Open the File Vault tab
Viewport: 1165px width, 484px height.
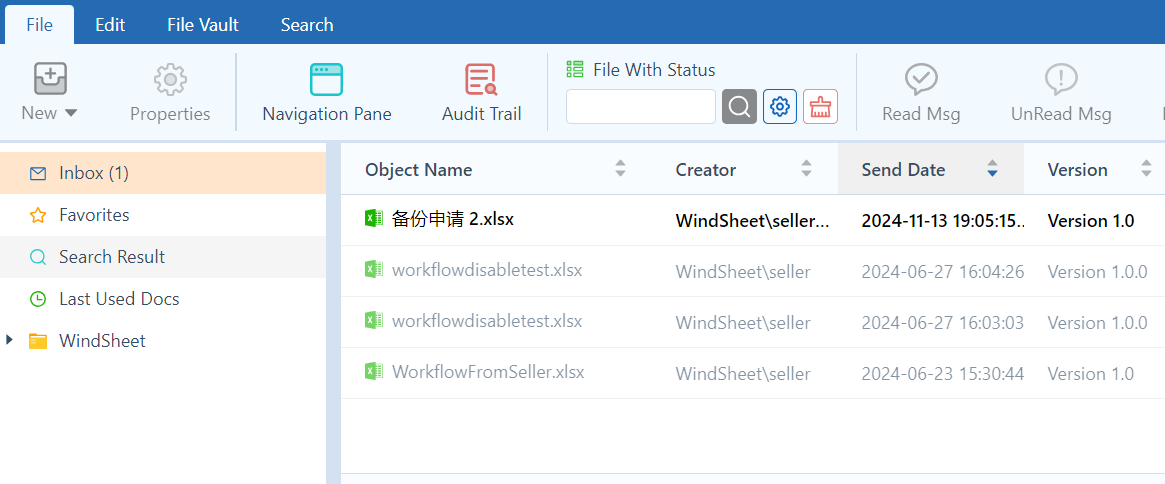click(203, 25)
